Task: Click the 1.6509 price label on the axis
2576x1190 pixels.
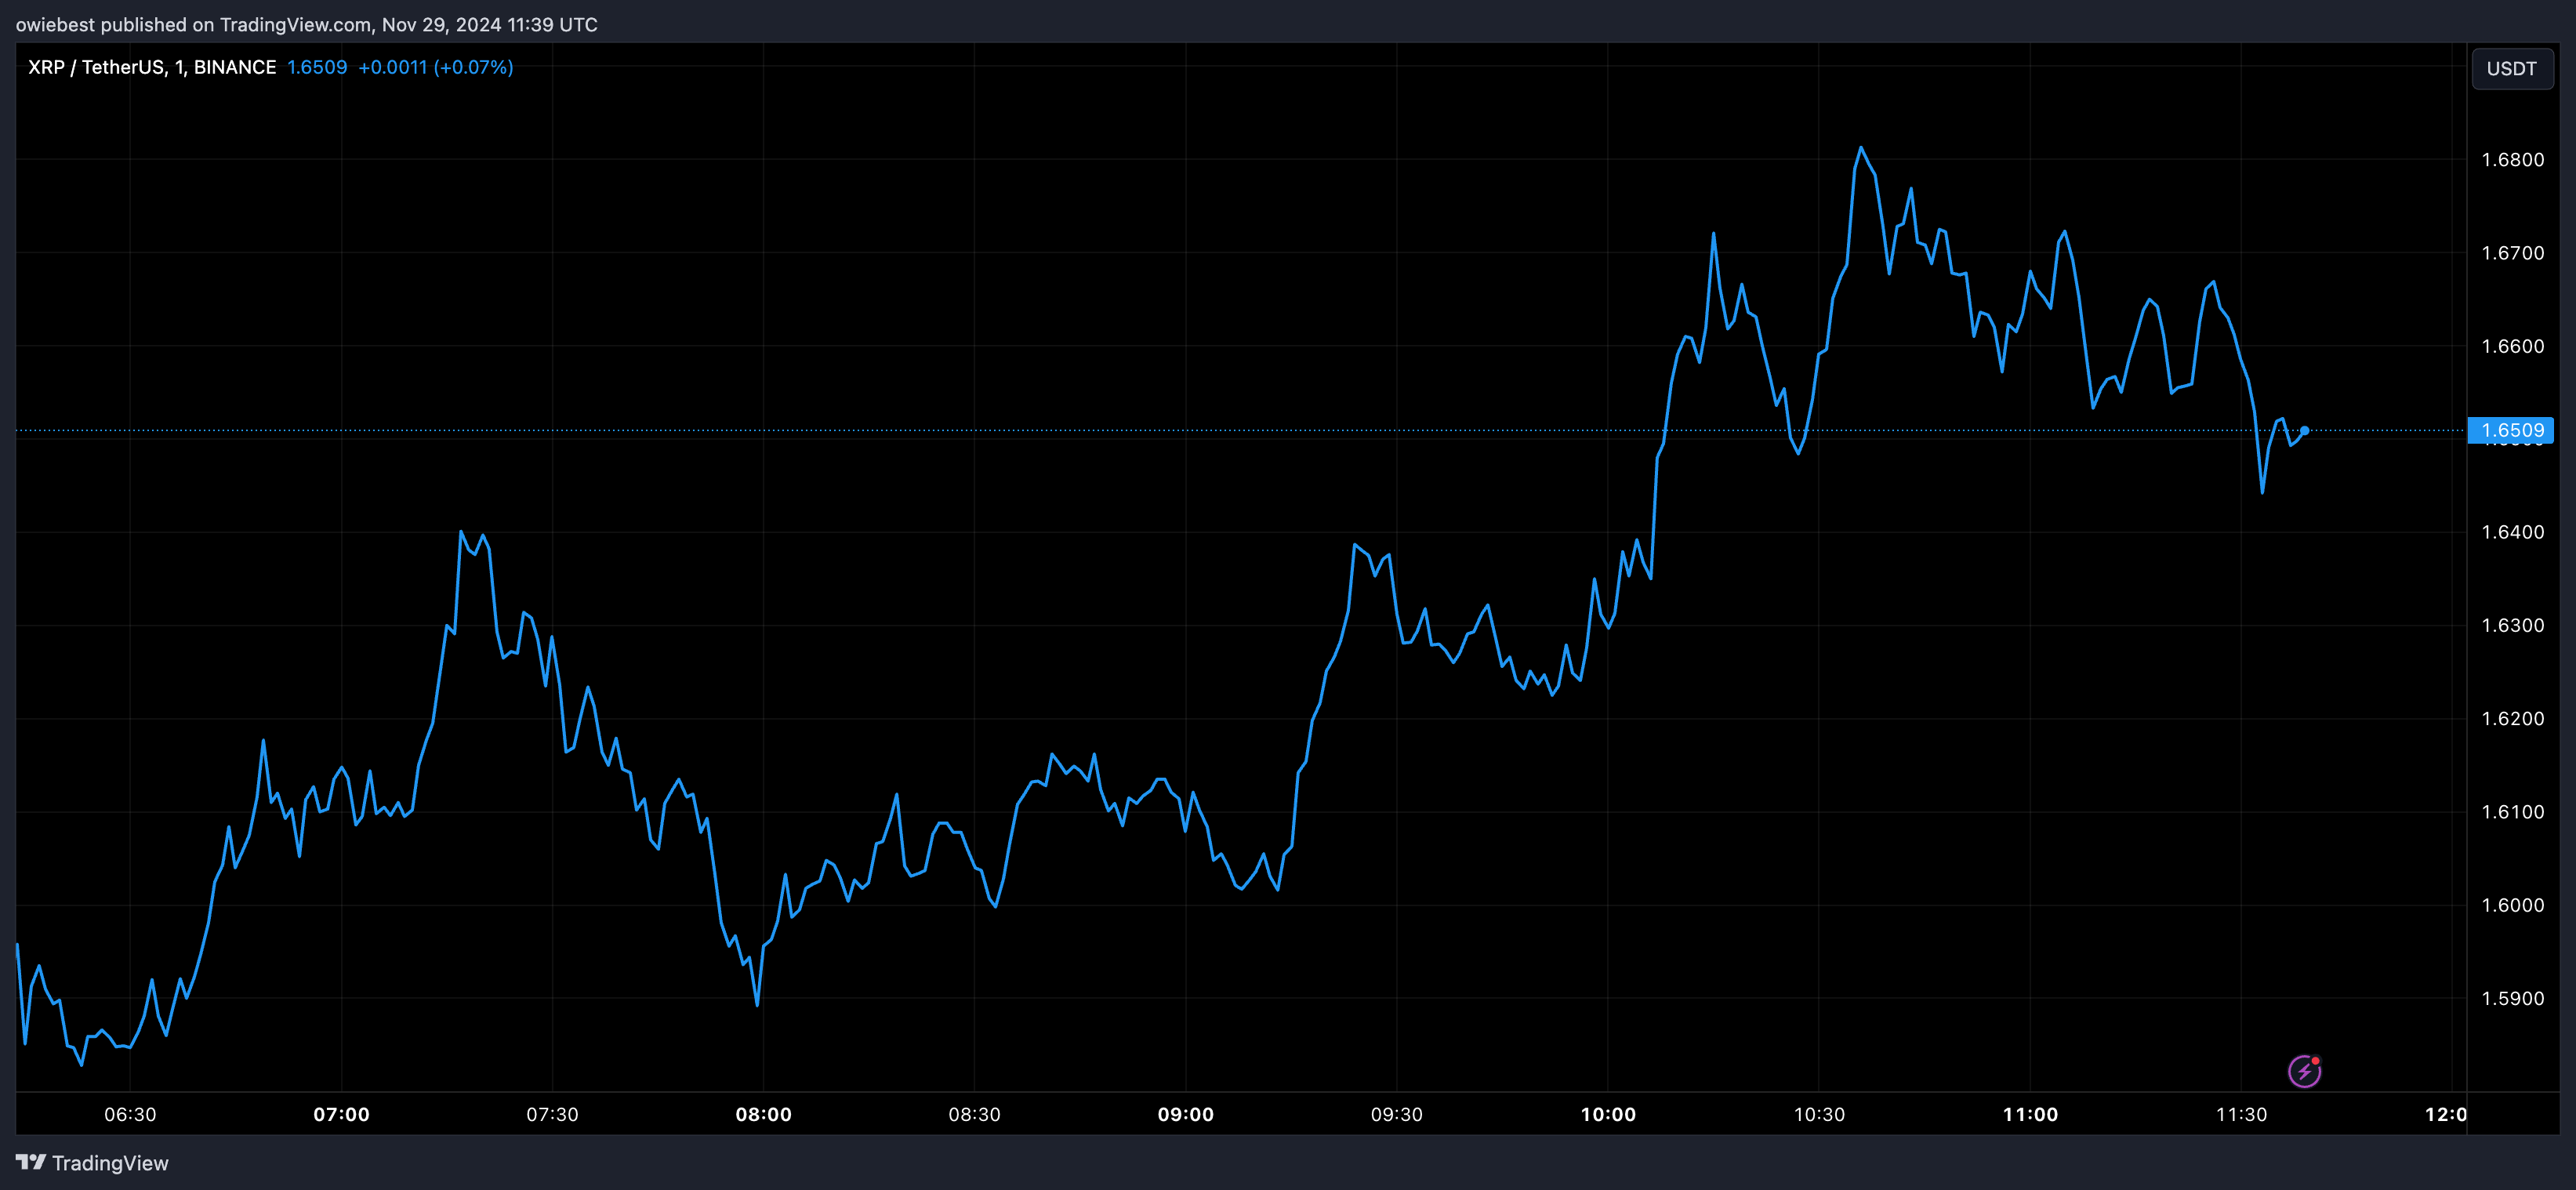Action: click(x=2512, y=430)
